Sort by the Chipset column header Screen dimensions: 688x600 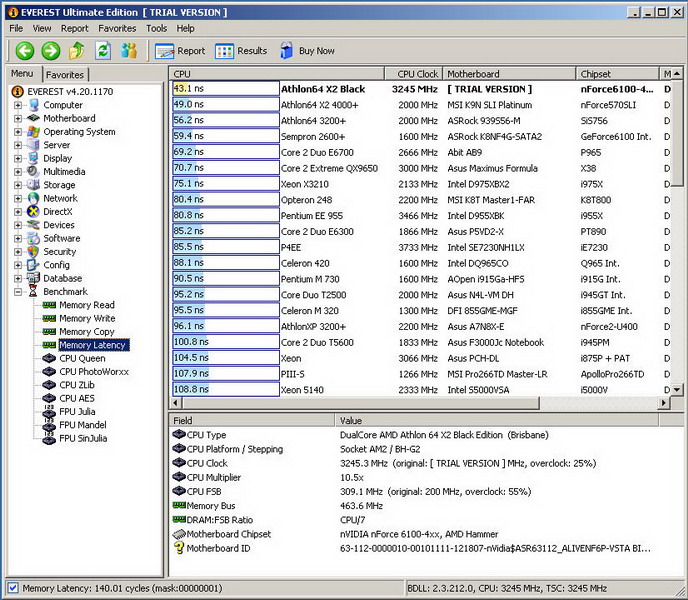pos(618,74)
